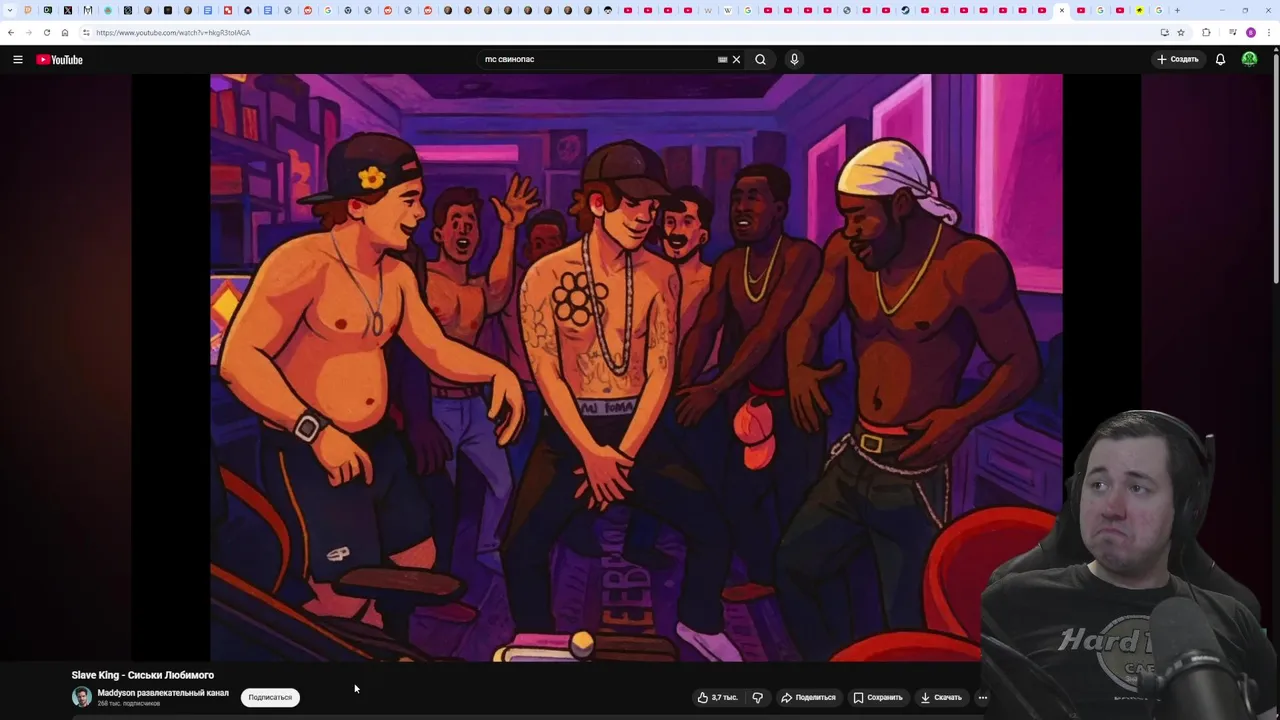Clear the search text with the X icon
Viewport: 1280px width, 720px height.
click(736, 59)
